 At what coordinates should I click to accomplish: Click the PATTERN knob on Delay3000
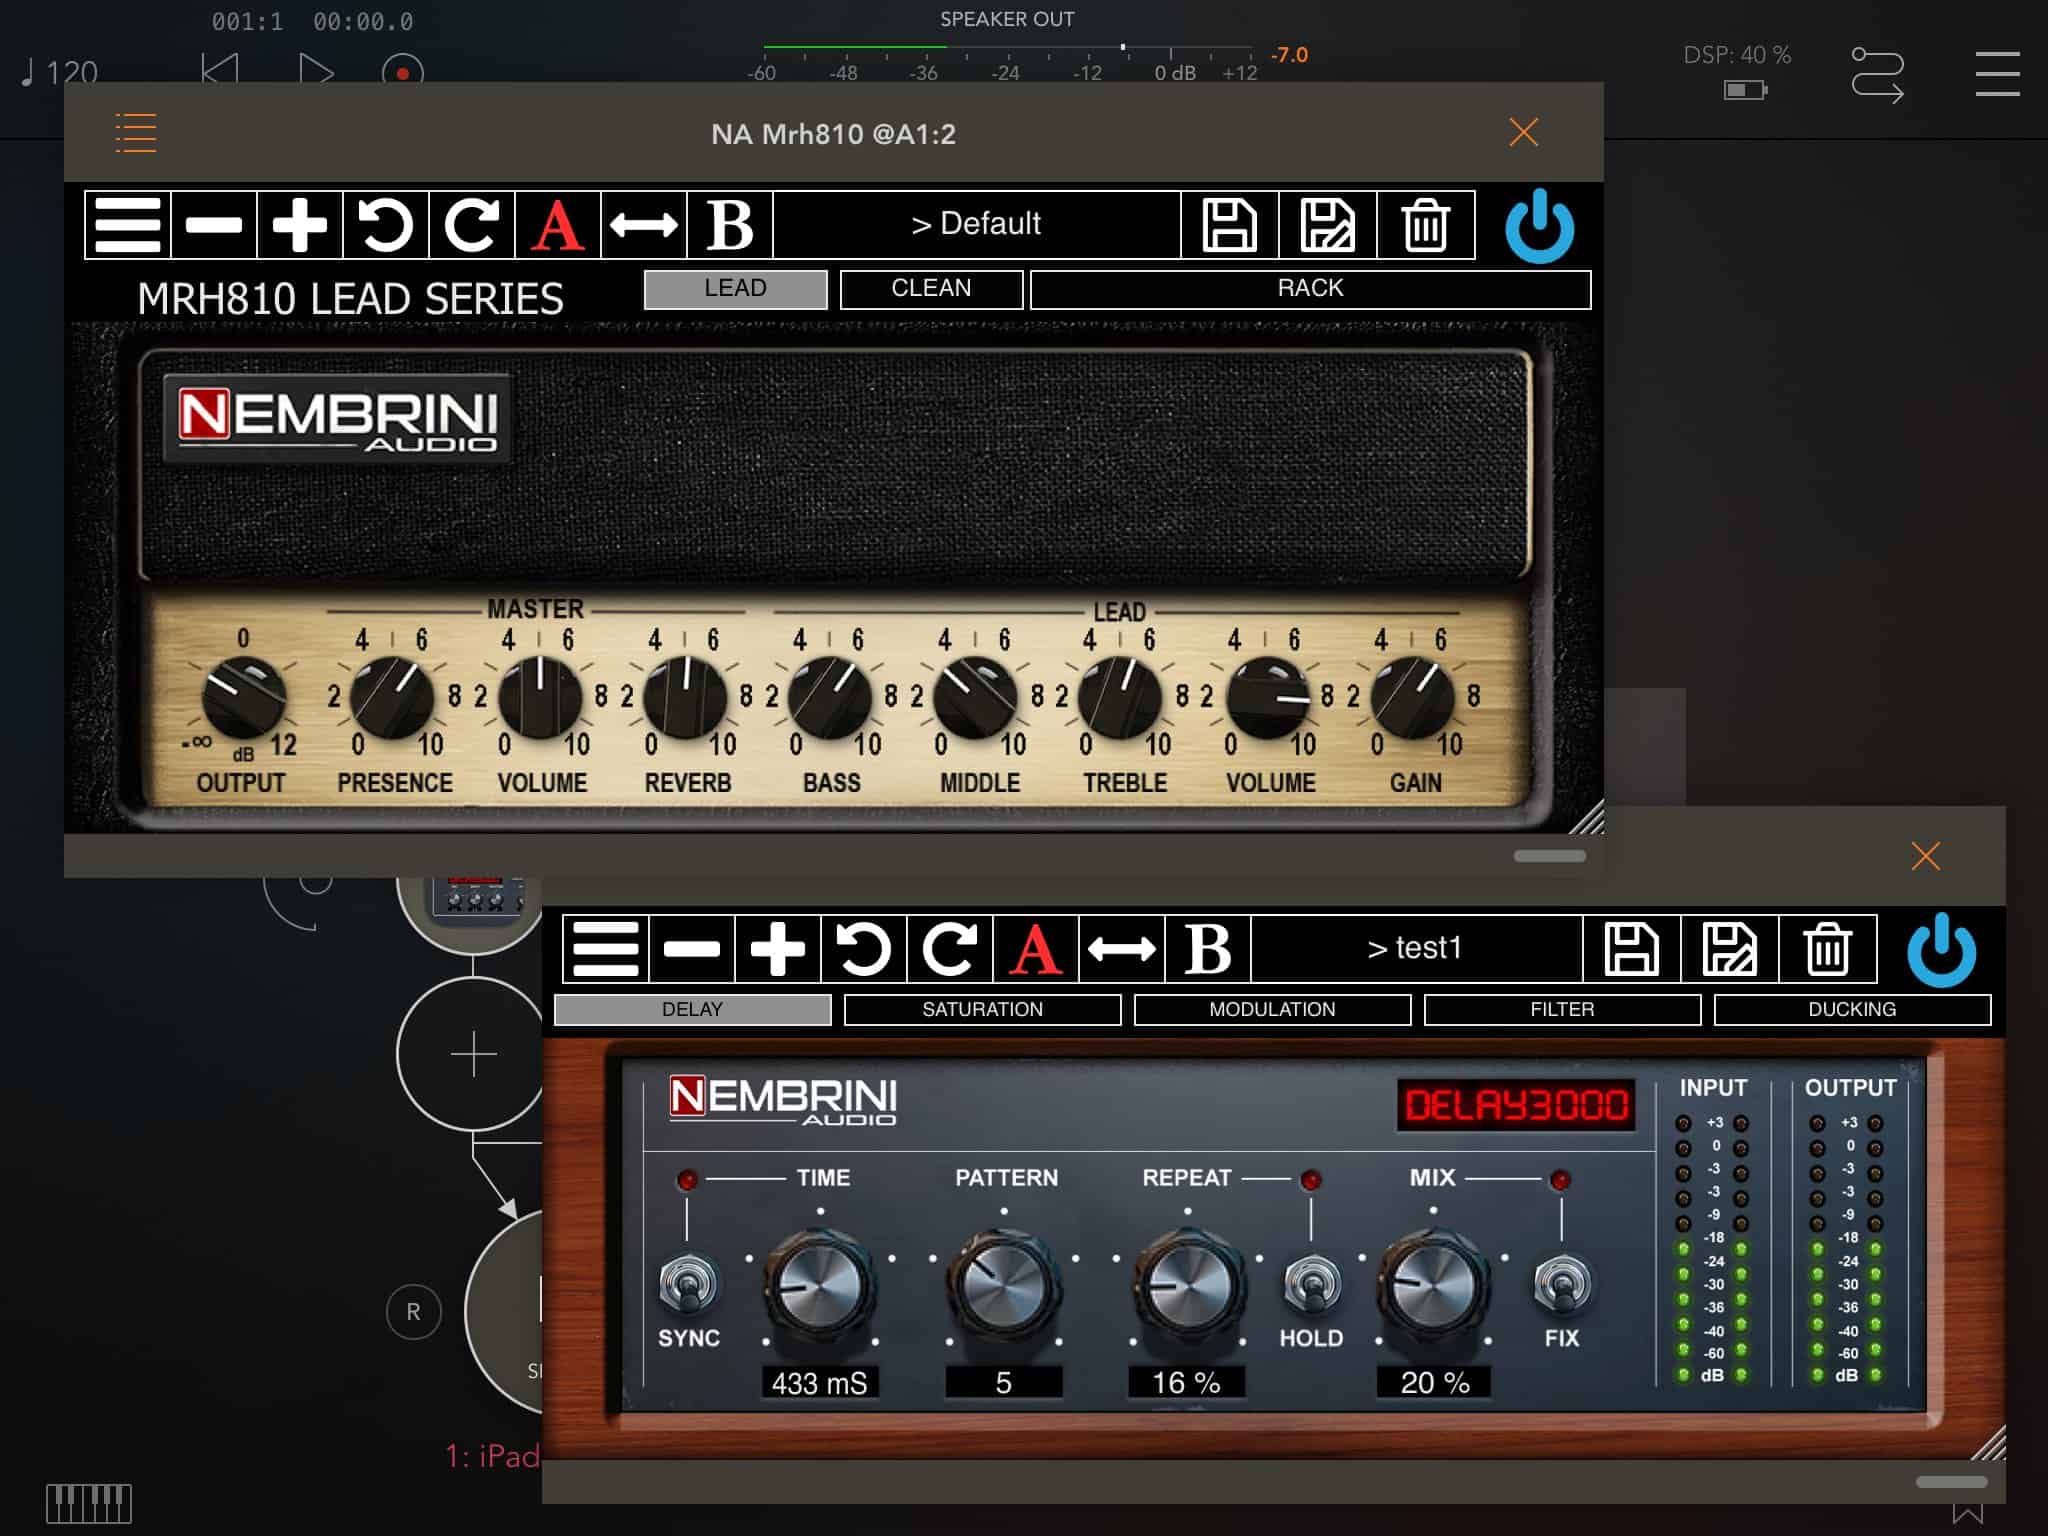pyautogui.click(x=1003, y=1285)
